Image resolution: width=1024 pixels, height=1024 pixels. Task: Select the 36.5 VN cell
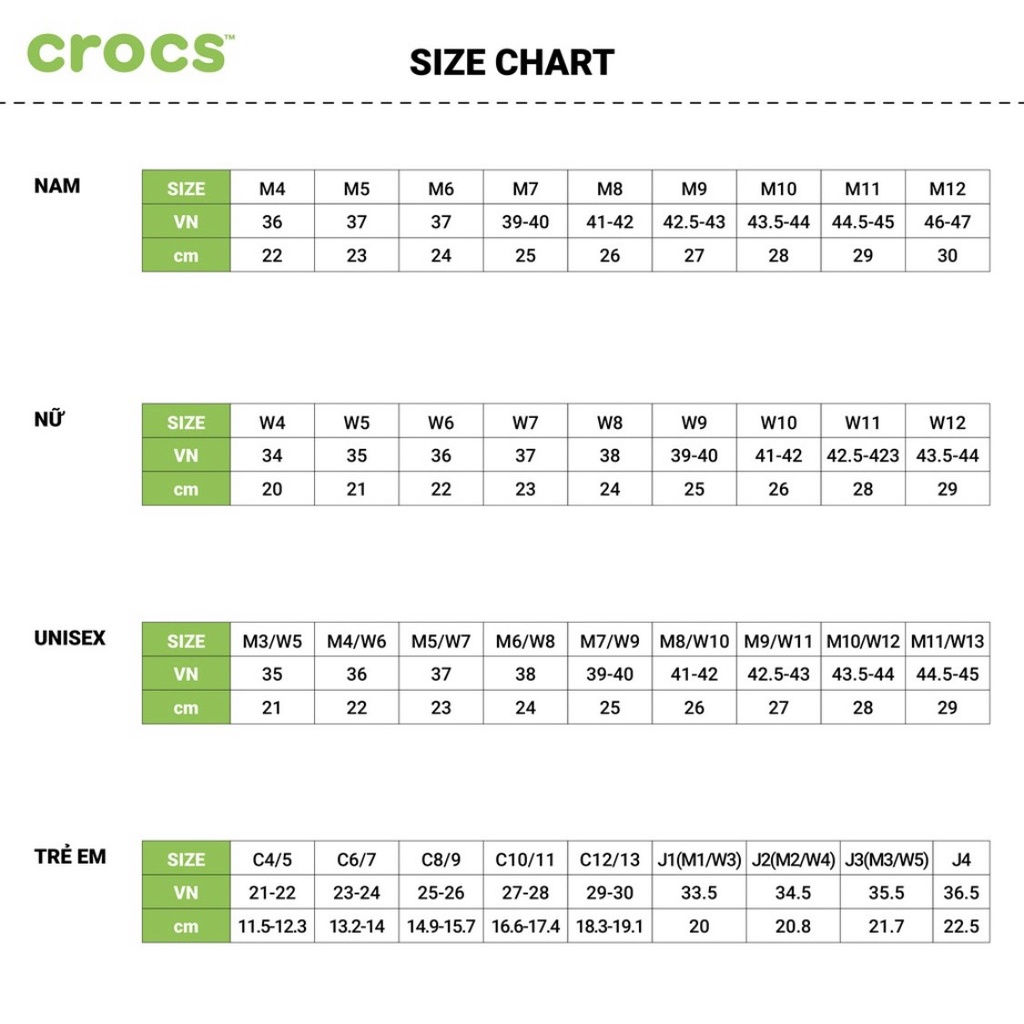[x=961, y=893]
